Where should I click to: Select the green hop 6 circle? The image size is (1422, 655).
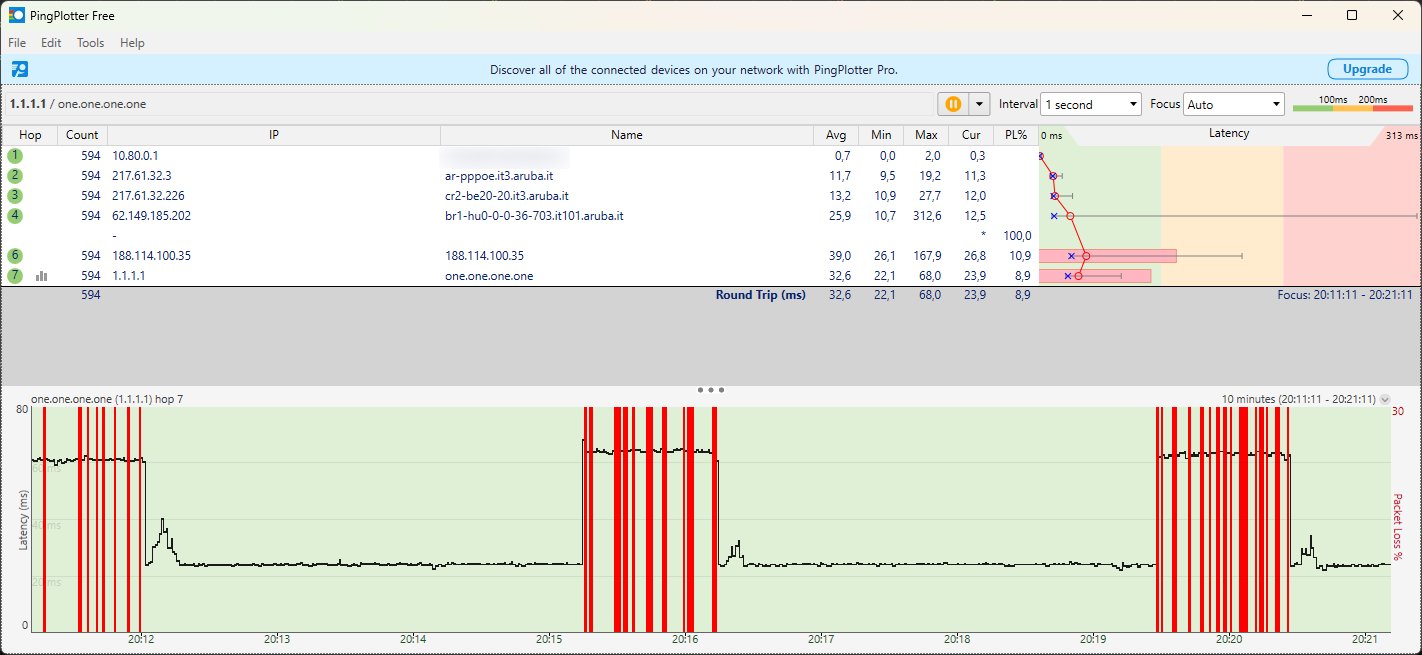(15, 255)
